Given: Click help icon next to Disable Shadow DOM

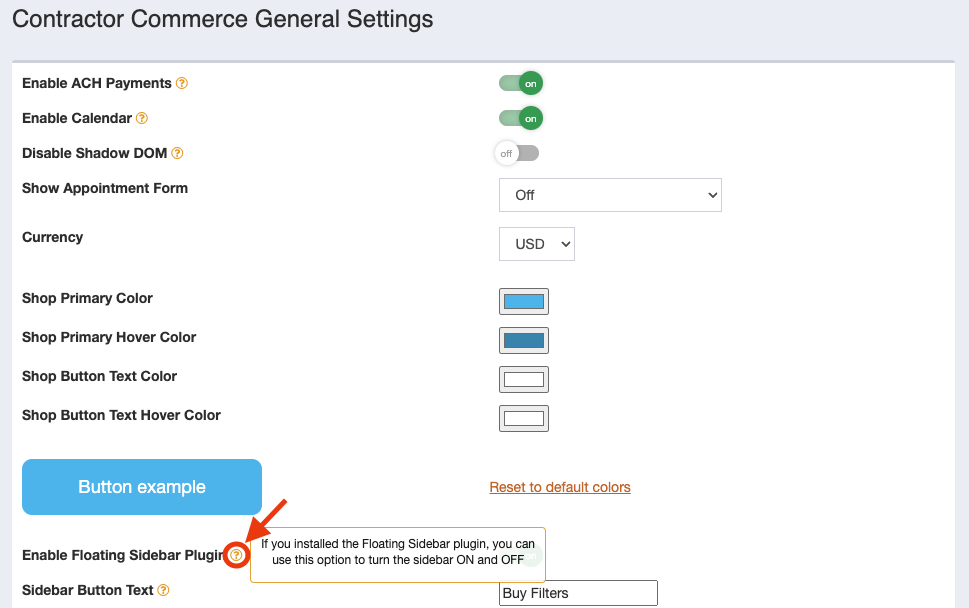Looking at the screenshot, I should [177, 153].
